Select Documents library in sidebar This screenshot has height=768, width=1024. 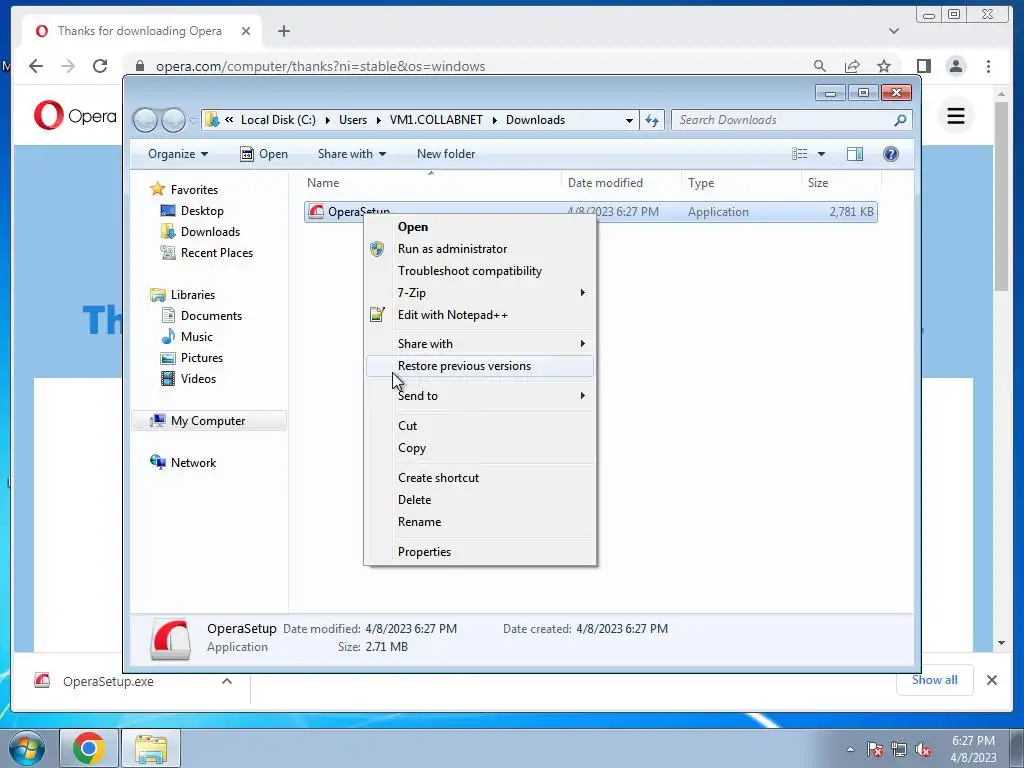[x=211, y=316]
